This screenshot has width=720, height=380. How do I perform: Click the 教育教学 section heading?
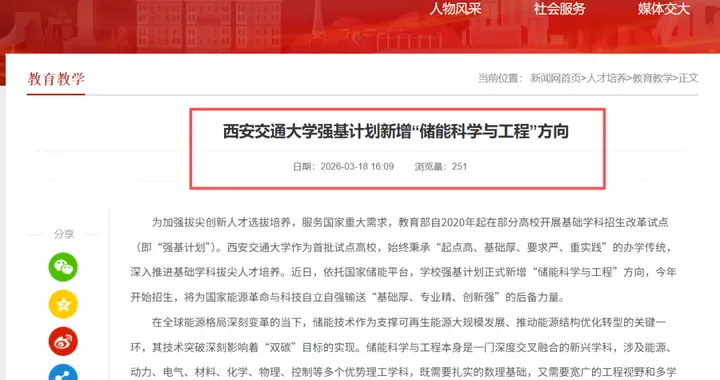[56, 79]
